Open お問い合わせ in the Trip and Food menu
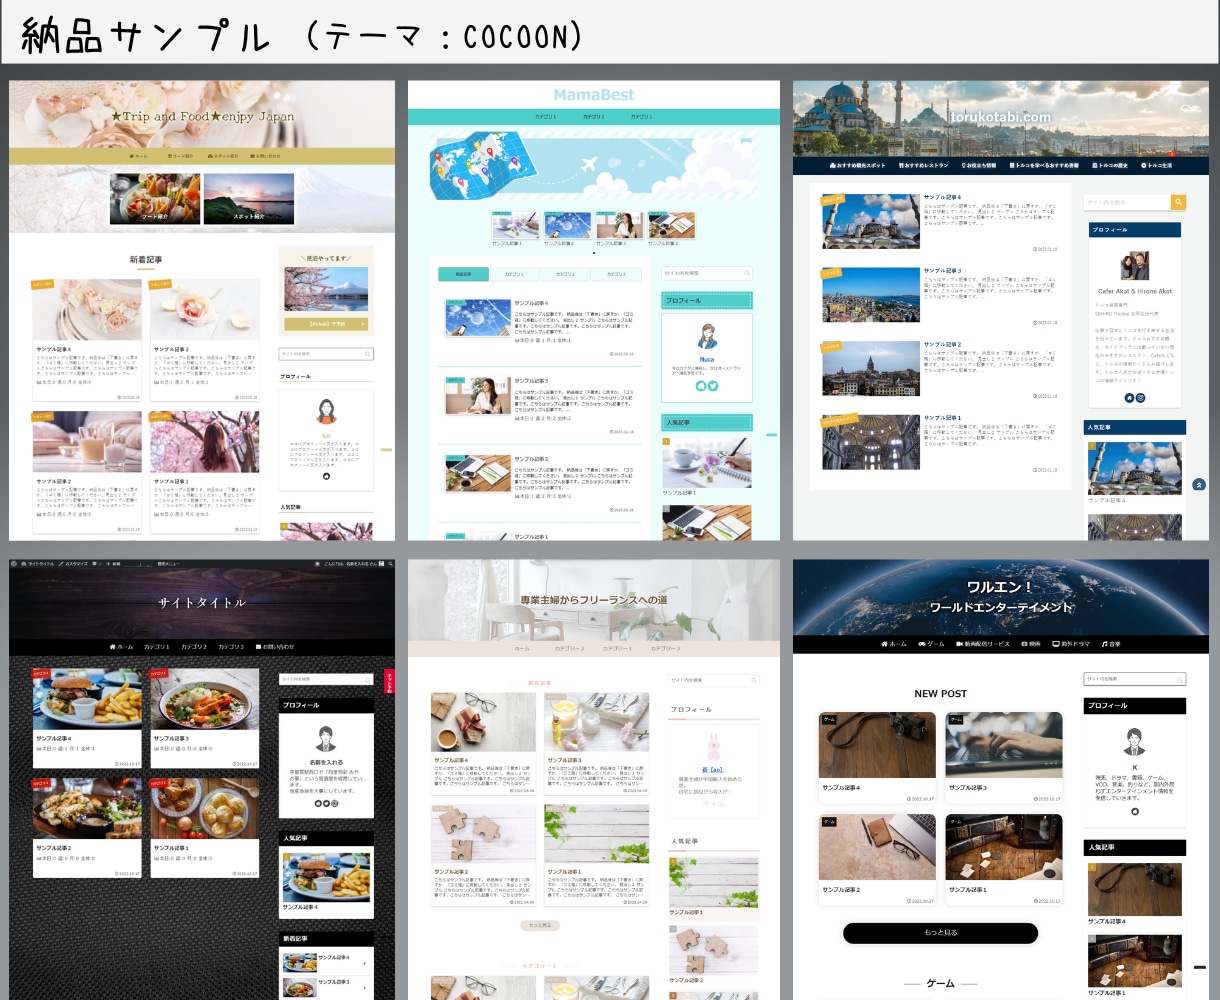Image resolution: width=1220 pixels, height=1000 pixels. click(x=264, y=156)
